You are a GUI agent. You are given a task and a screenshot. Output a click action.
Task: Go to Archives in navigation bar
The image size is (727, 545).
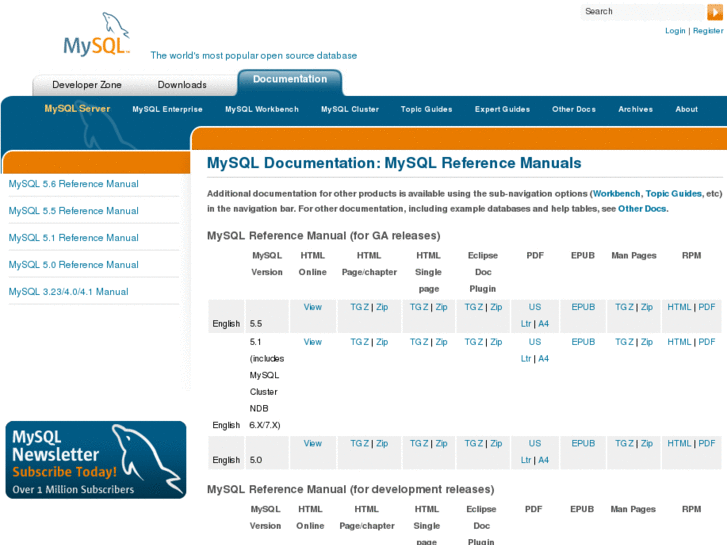pyautogui.click(x=635, y=109)
